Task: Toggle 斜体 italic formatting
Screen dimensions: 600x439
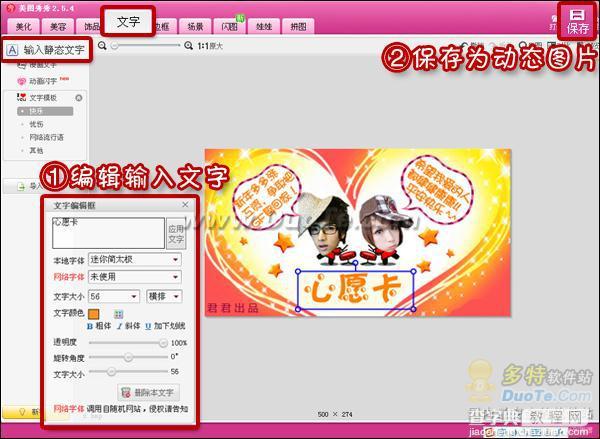Action: [x=128, y=326]
